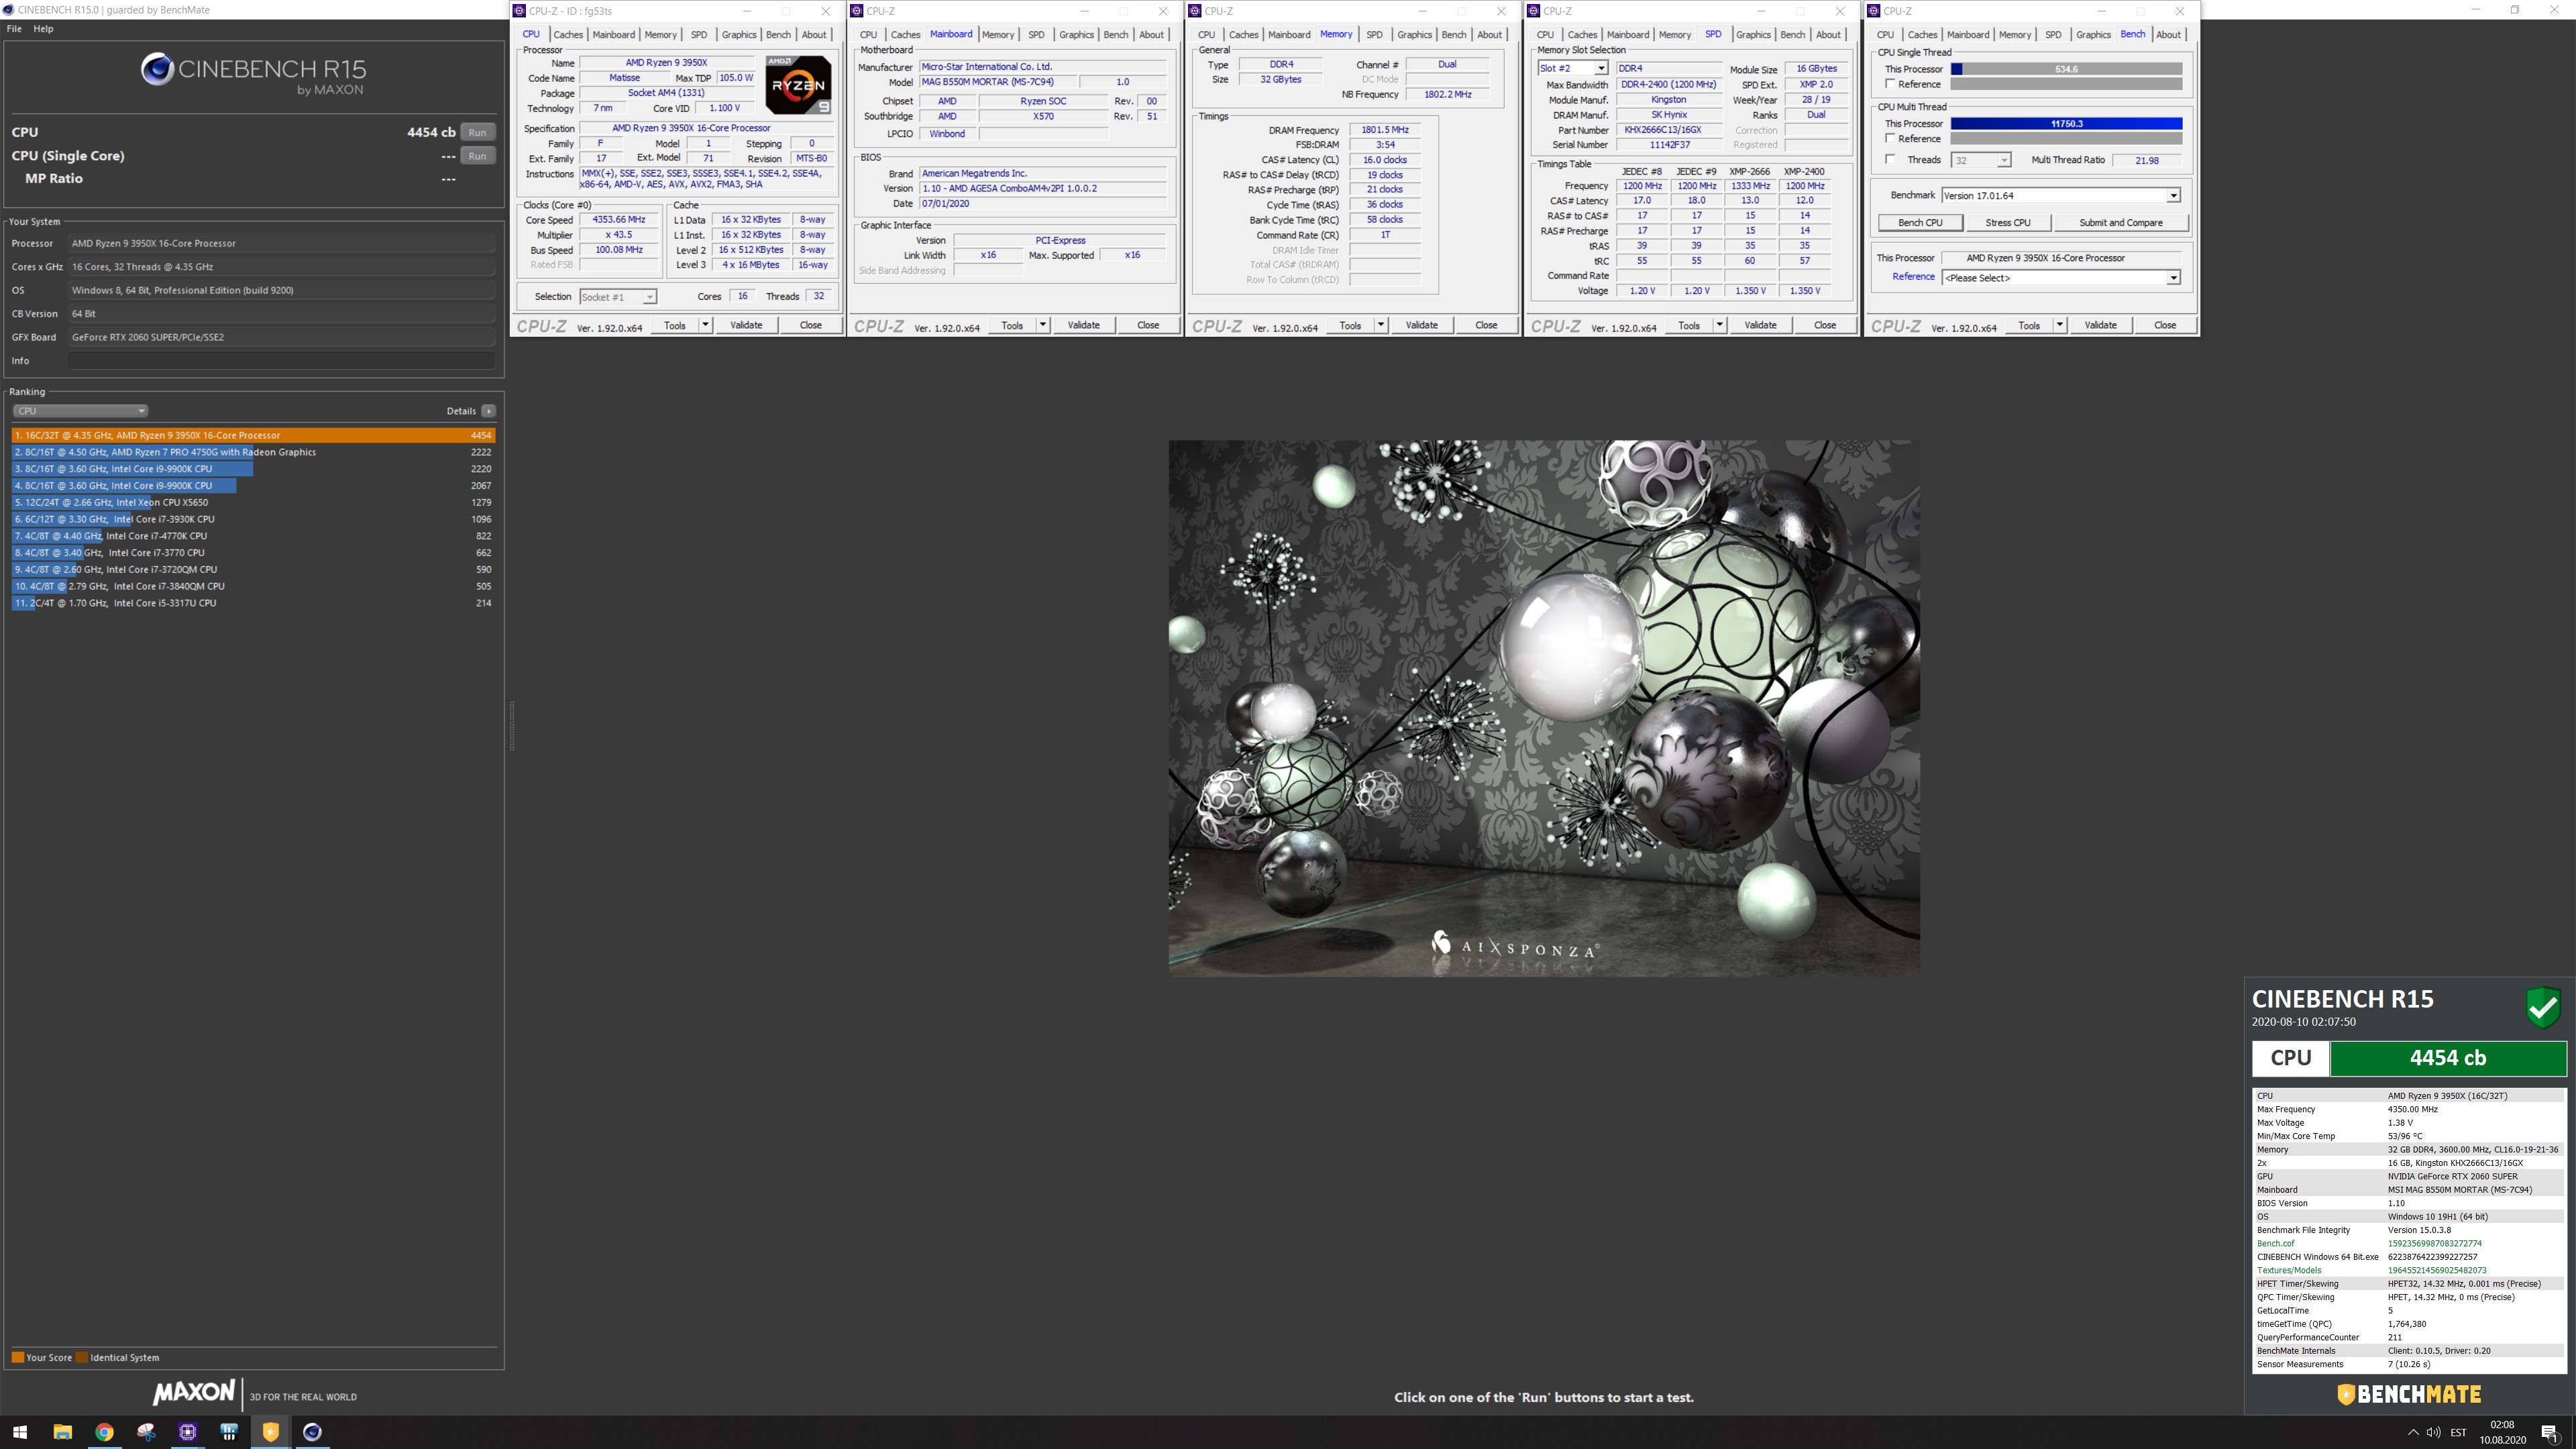Screen dimensions: 2576x1449
Task: Click the empty Info field in Your System
Action: click(282, 361)
